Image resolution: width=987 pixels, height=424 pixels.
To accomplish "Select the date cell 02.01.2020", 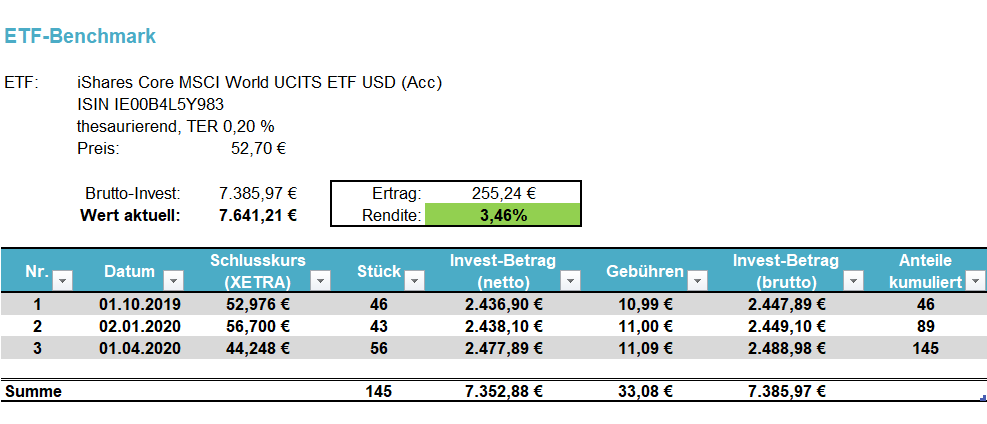I will [x=140, y=326].
